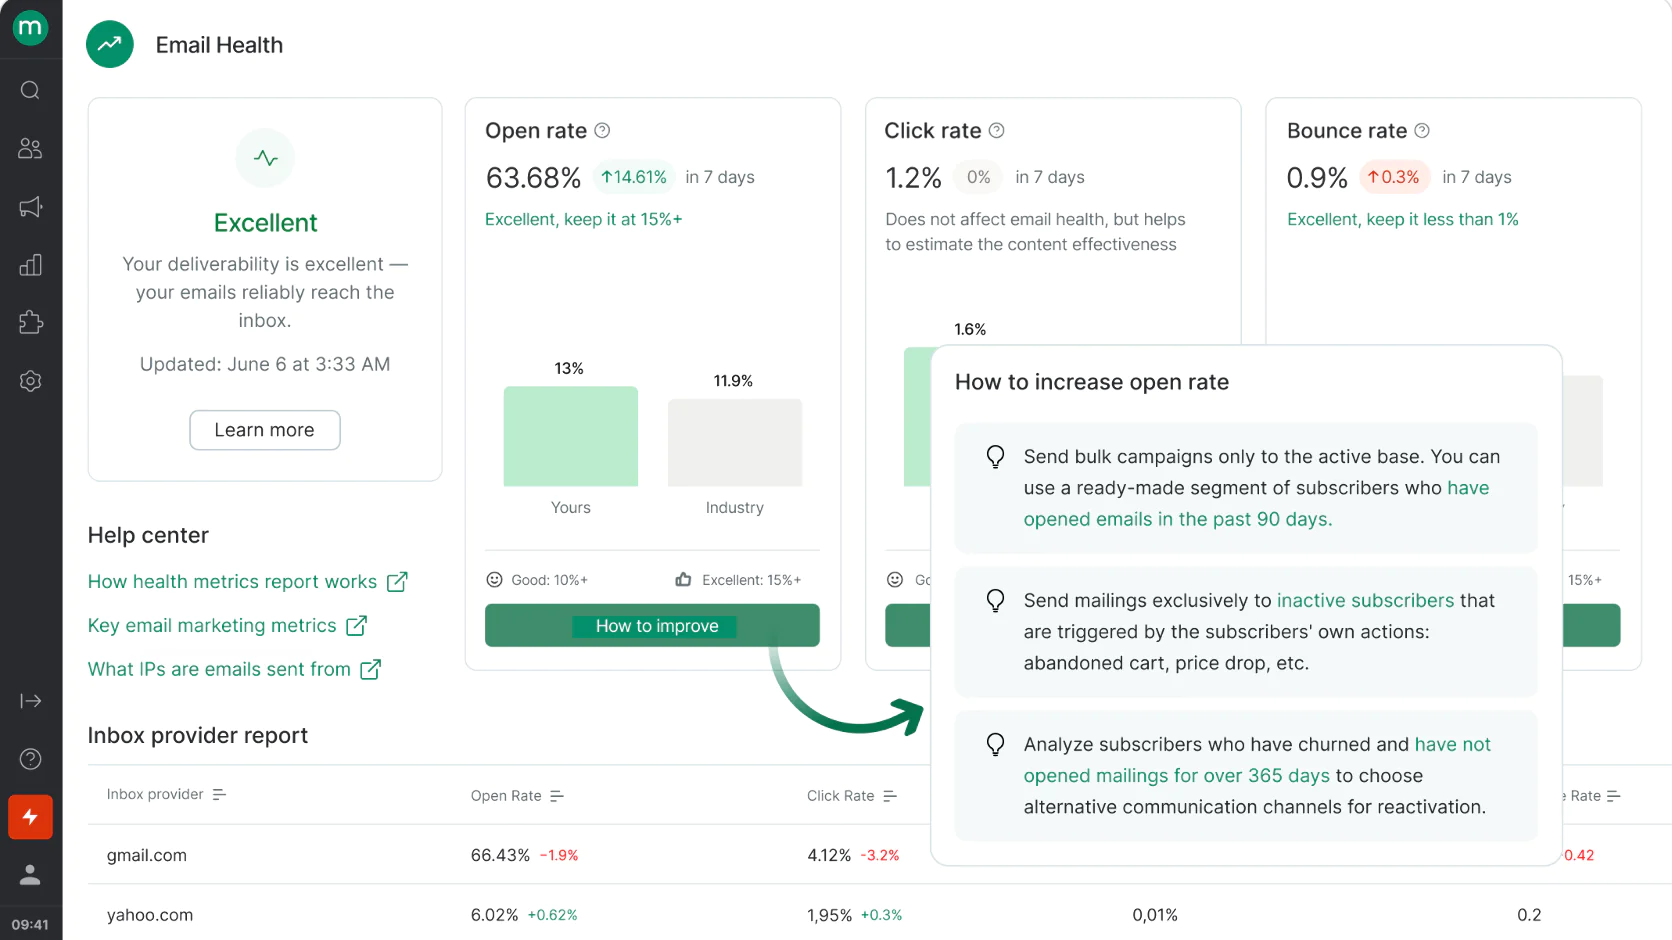Click the Learn more button
Image resolution: width=1672 pixels, height=940 pixels.
[265, 430]
